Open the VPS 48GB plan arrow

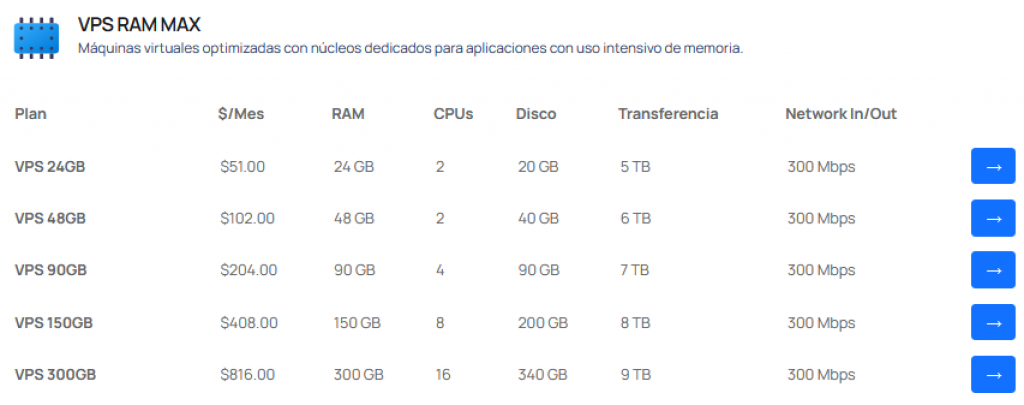click(993, 218)
